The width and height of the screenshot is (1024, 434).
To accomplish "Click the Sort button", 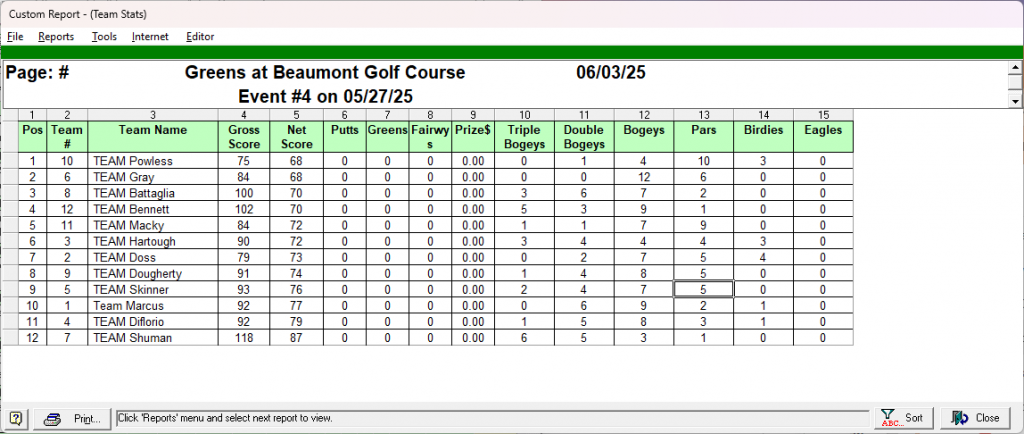I will 903,418.
